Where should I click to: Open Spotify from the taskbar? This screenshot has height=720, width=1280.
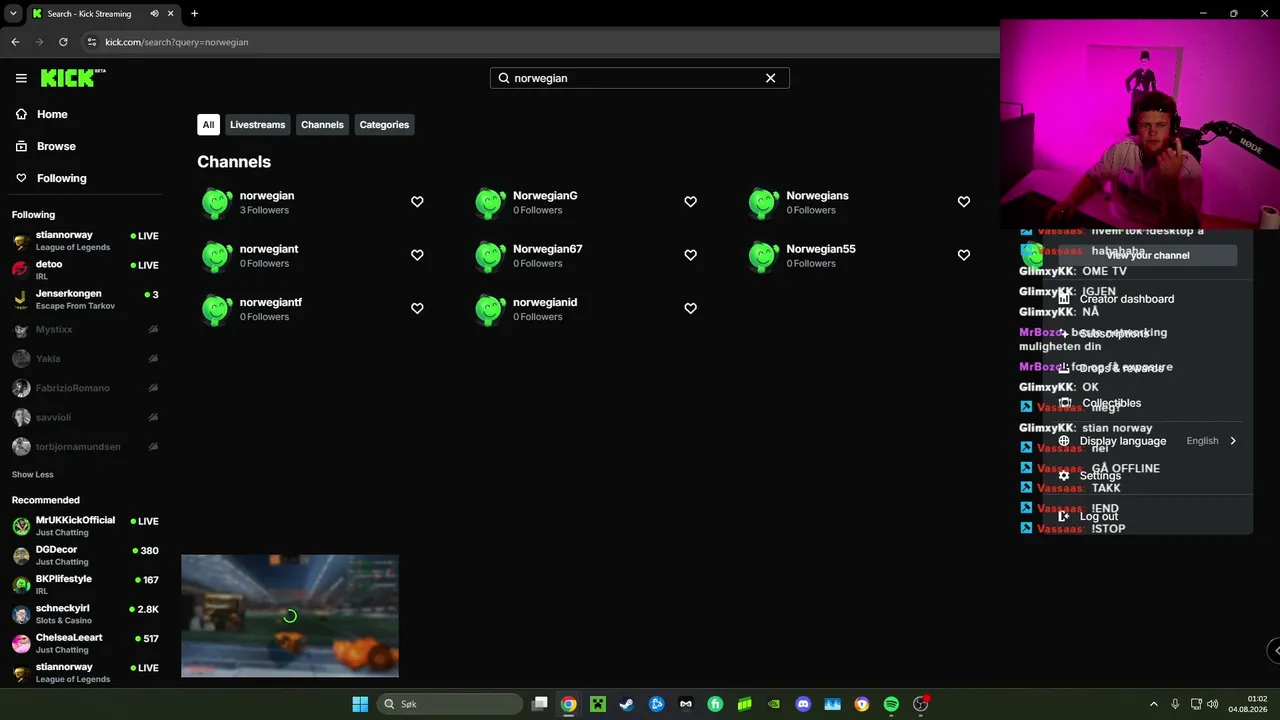(891, 704)
